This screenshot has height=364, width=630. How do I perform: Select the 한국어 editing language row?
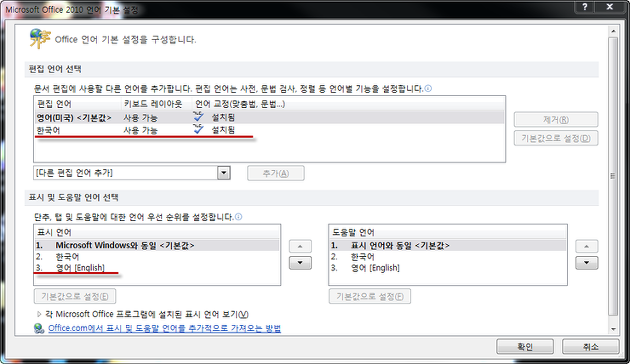pyautogui.click(x=269, y=130)
